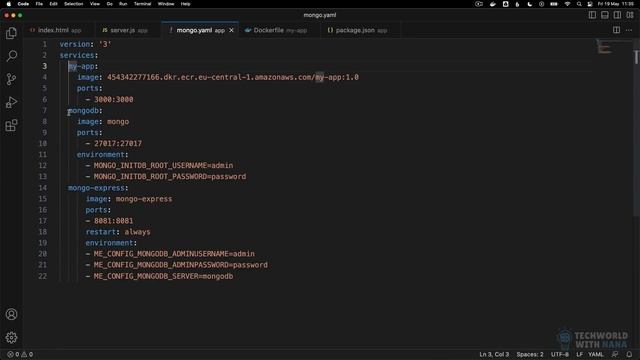Click Ln 3, Col 3 position indicator

coord(494,354)
